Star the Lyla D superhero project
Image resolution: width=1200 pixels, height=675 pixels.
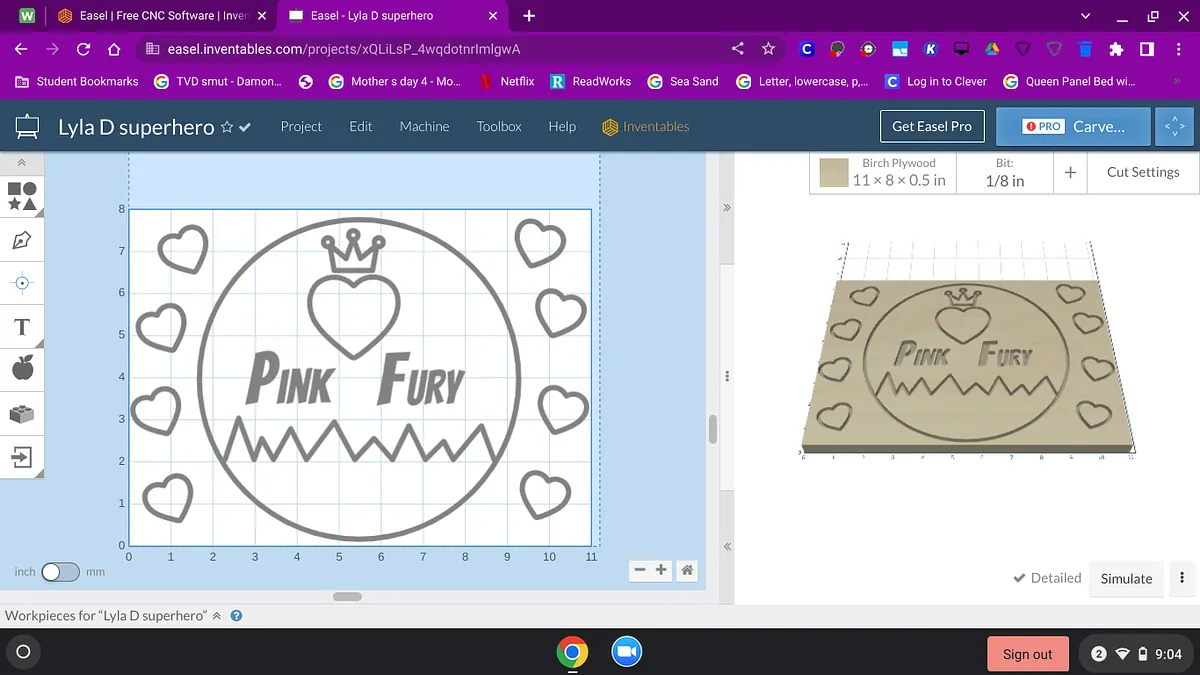pyautogui.click(x=227, y=127)
